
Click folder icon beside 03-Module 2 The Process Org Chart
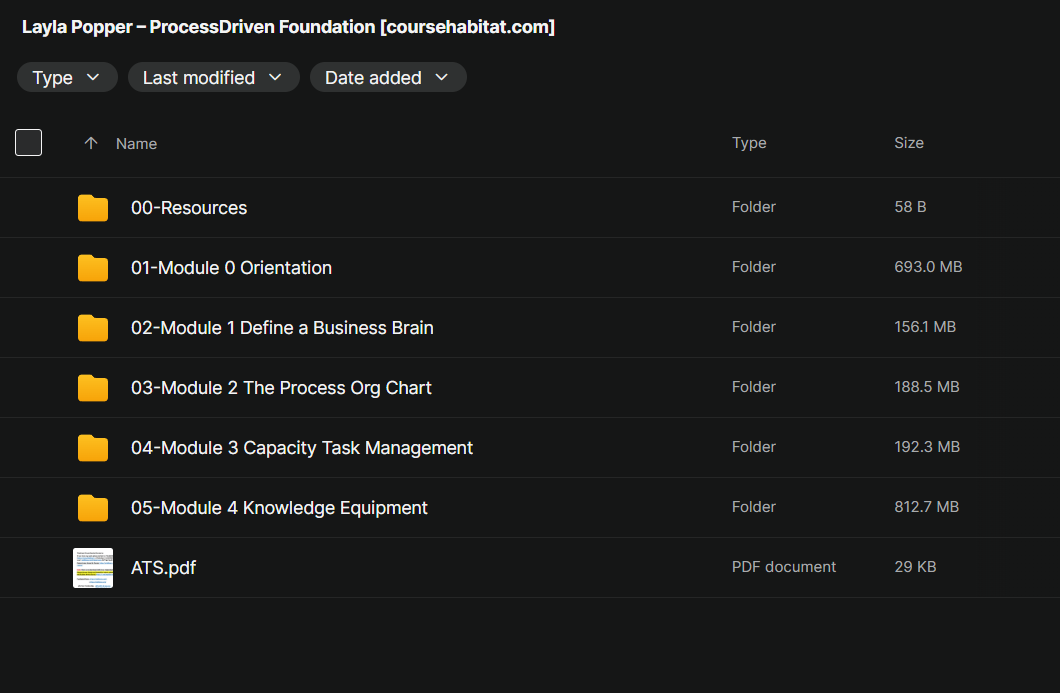pos(93,388)
